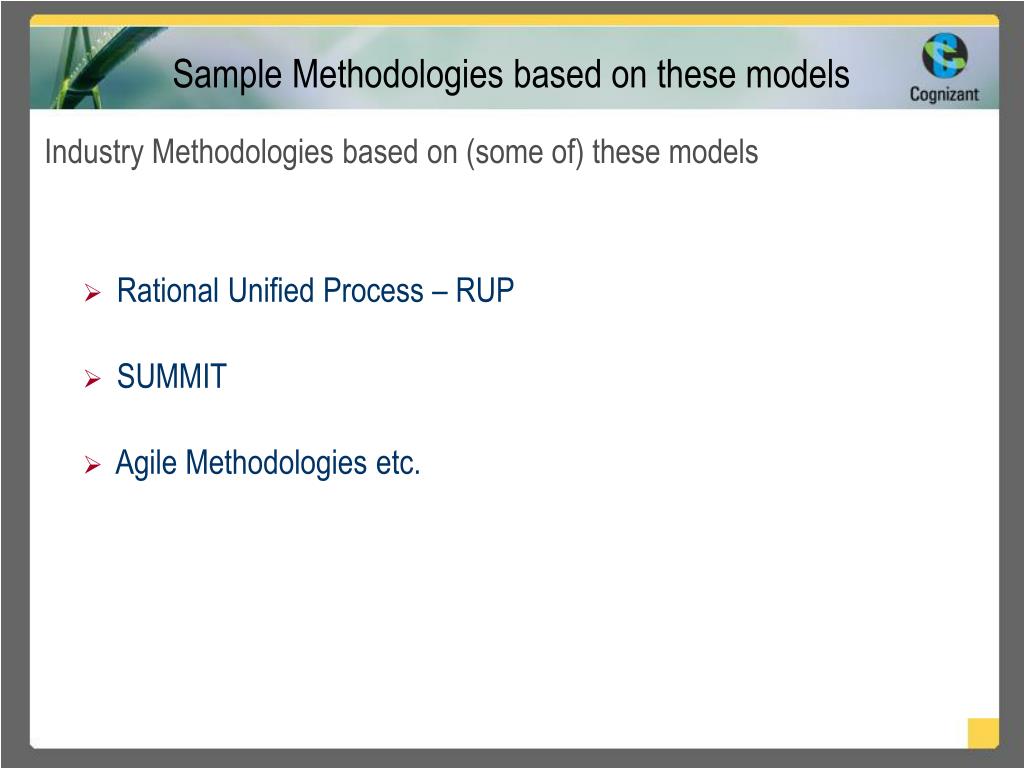1024x768 pixels.
Task: Select the phrase (some of) in the subtitle
Action: 524,153
